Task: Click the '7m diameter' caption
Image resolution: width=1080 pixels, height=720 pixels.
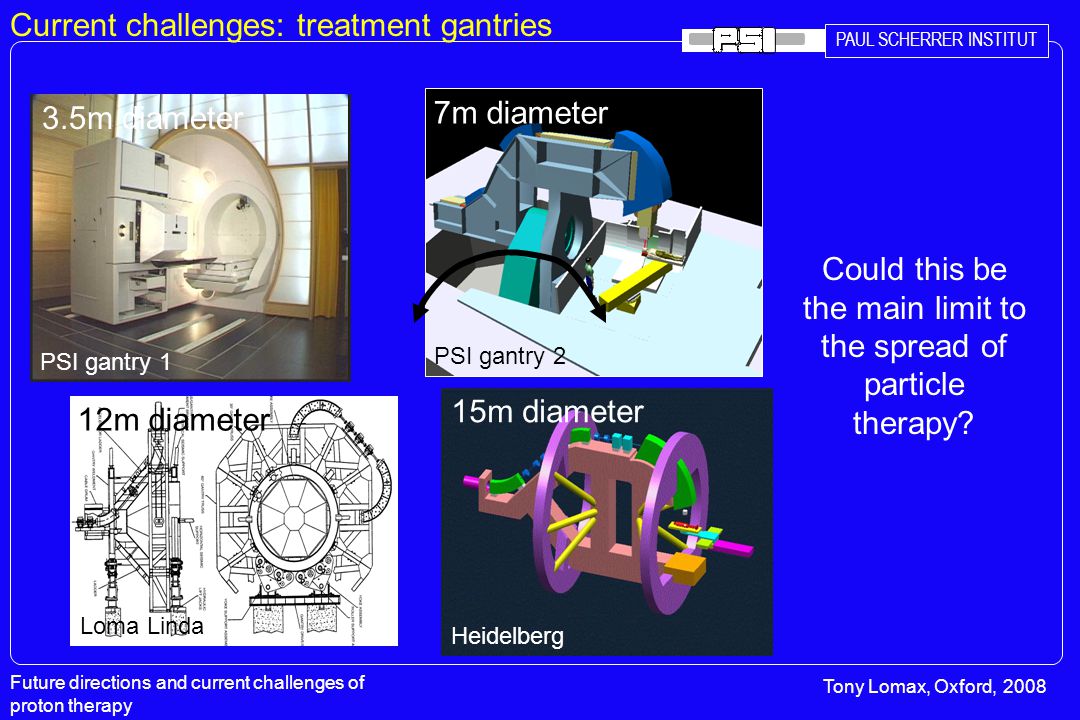Action: (521, 113)
